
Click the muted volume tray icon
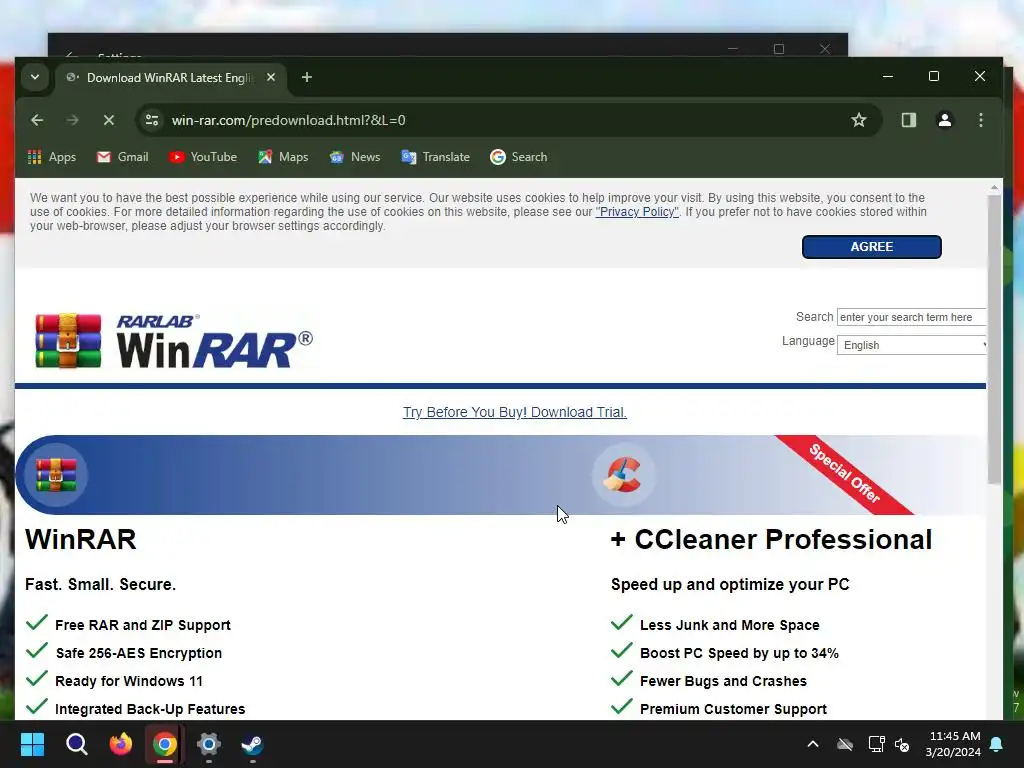point(902,744)
